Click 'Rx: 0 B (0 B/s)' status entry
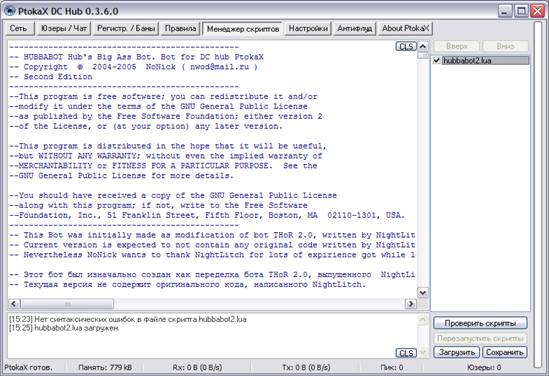Screen dimensions: 549x376 pos(197,368)
